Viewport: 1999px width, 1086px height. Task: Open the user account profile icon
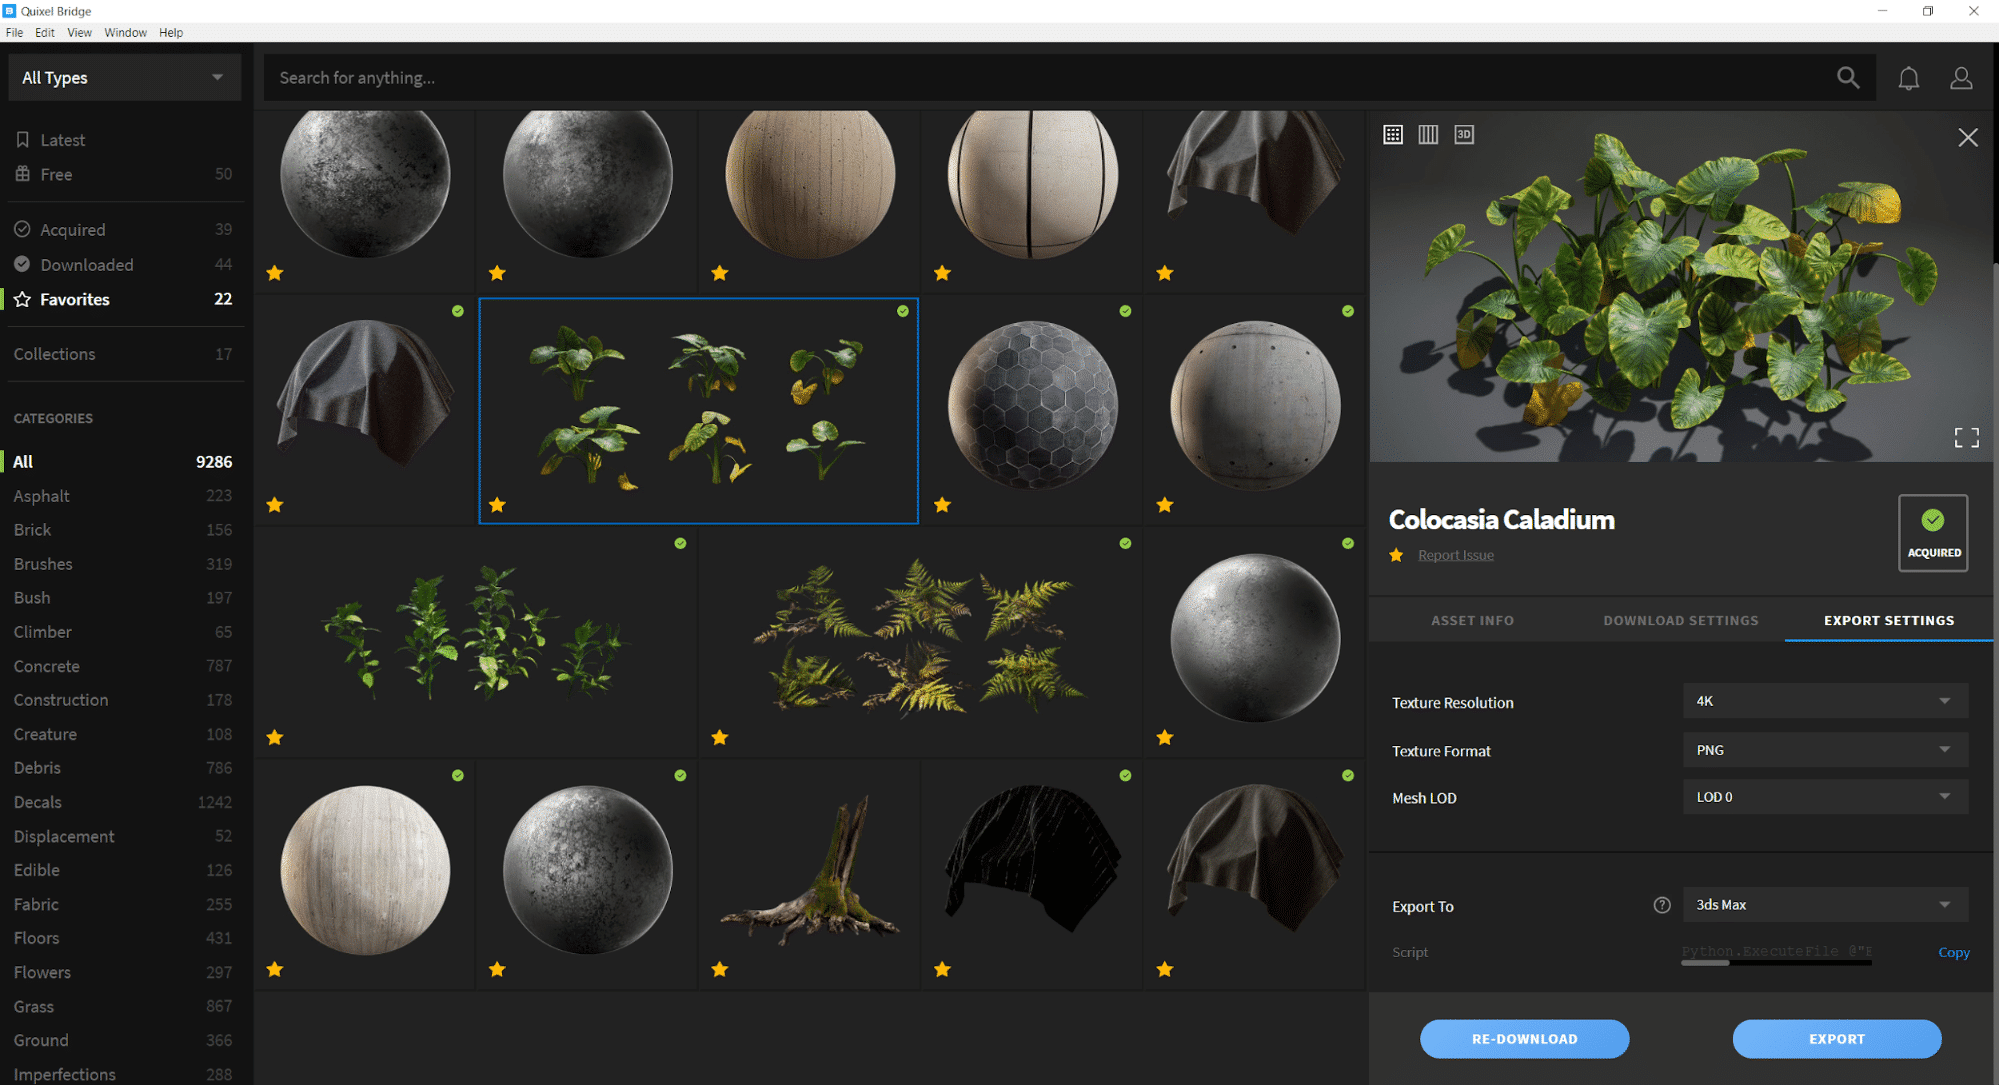(1961, 78)
